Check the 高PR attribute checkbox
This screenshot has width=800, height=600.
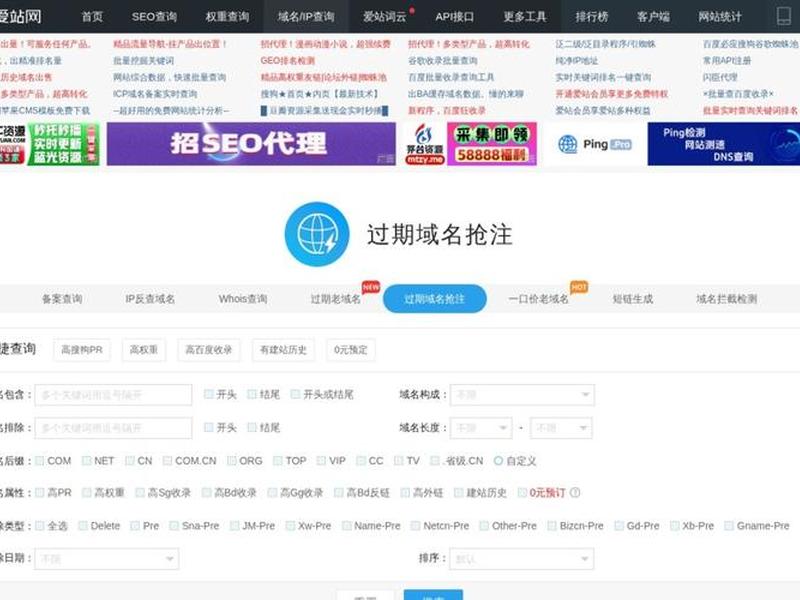click(39, 492)
